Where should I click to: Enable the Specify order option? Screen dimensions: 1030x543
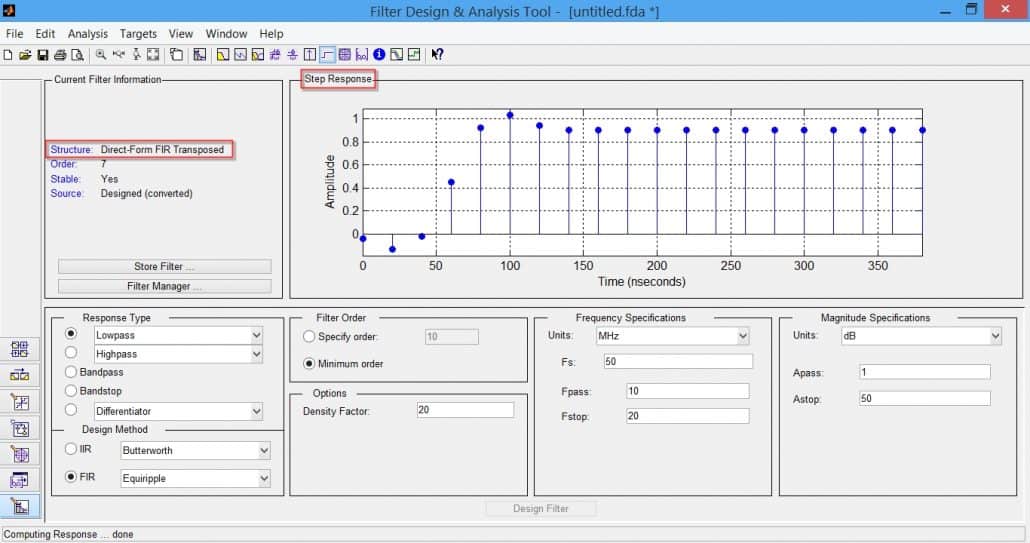[341, 336]
